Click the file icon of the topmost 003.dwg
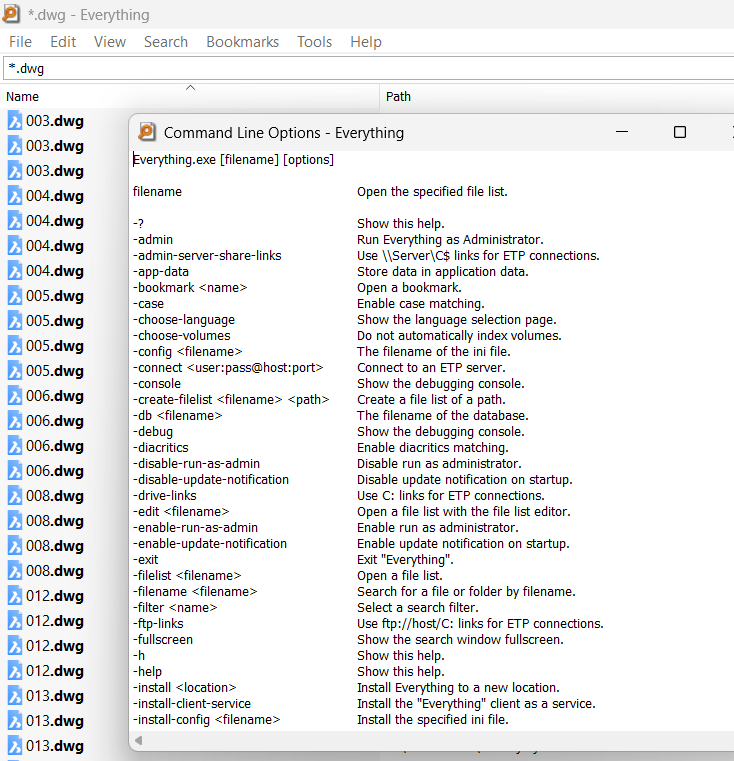The height and width of the screenshot is (761, 734). point(15,121)
